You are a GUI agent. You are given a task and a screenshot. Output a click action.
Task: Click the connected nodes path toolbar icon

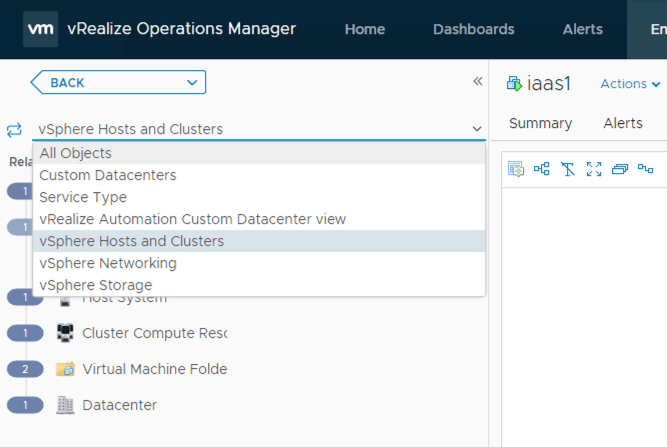tap(645, 169)
